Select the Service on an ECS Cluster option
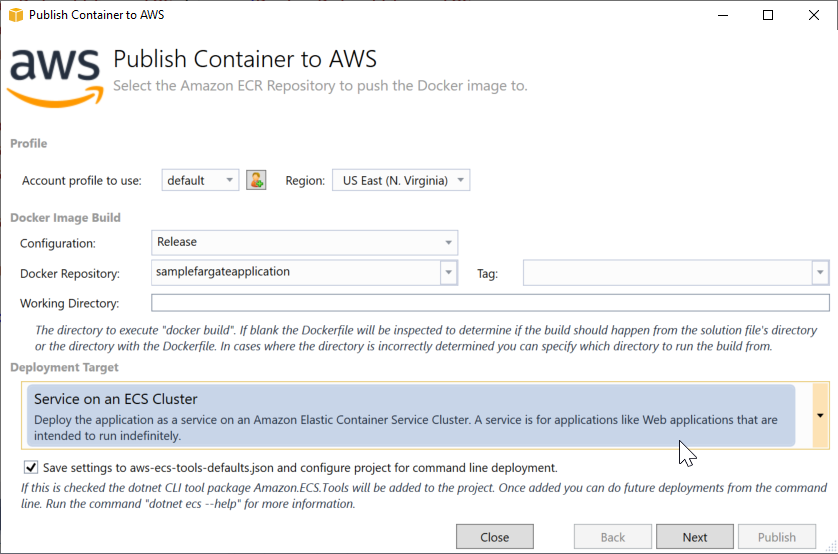This screenshot has height=554, width=838. 410,416
